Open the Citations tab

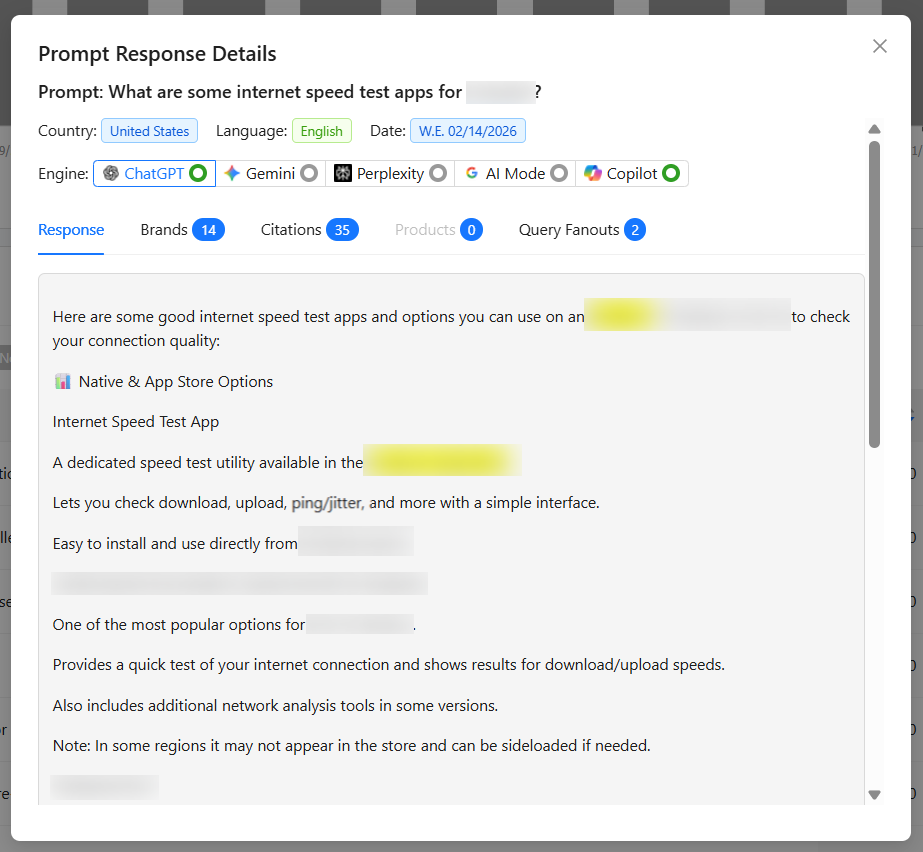[x=309, y=230]
